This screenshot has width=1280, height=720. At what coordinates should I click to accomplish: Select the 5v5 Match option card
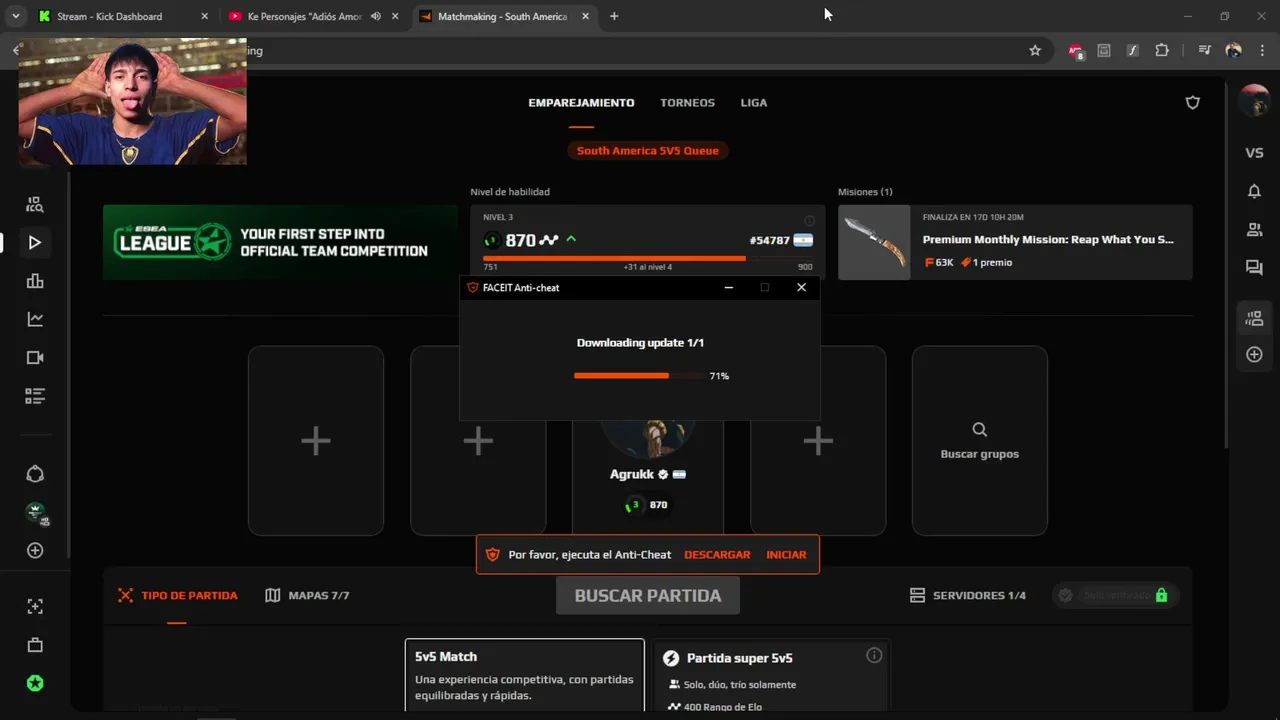click(x=524, y=675)
